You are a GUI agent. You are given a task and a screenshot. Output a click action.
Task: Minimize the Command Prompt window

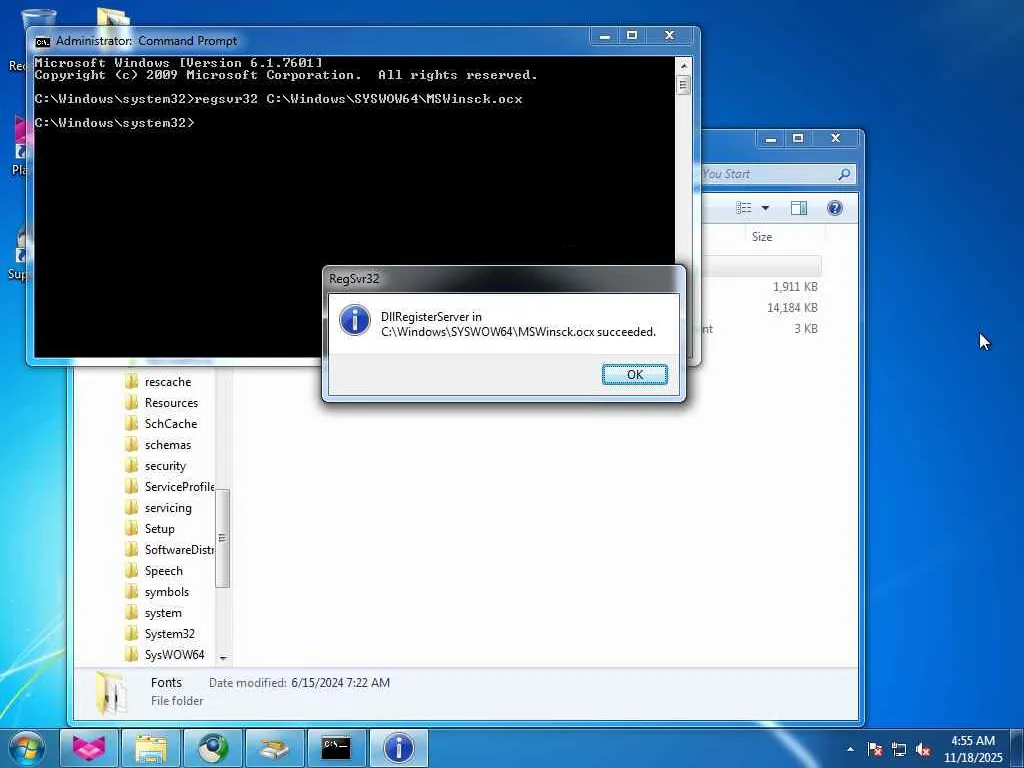[605, 36]
